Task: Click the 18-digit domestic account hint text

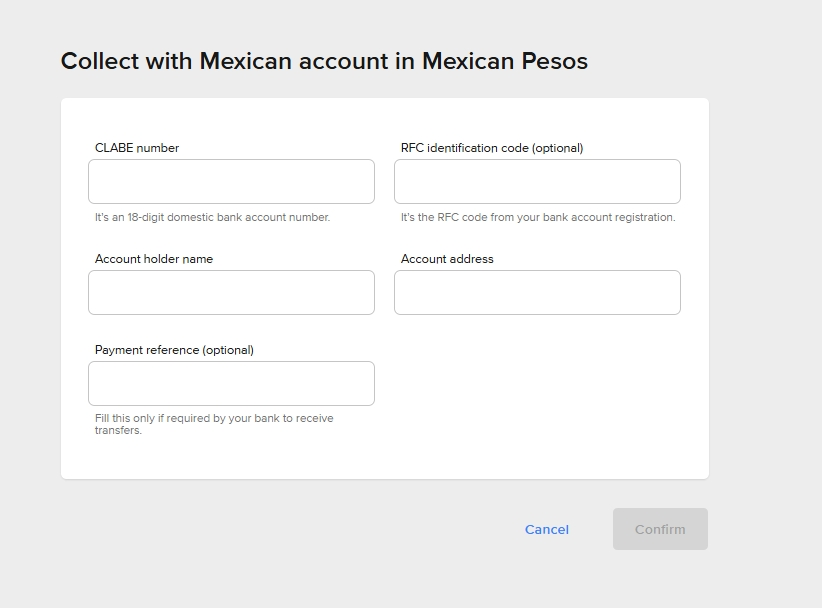Action: [x=212, y=217]
